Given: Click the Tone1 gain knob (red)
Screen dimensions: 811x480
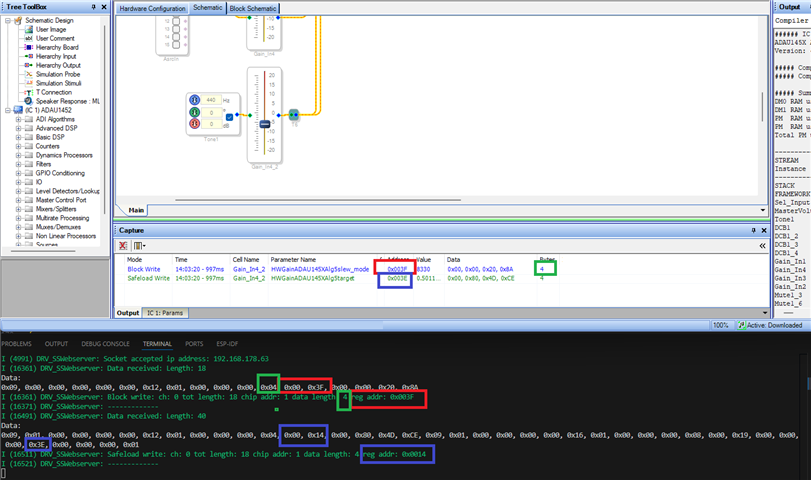Looking at the screenshot, I should pos(194,124).
